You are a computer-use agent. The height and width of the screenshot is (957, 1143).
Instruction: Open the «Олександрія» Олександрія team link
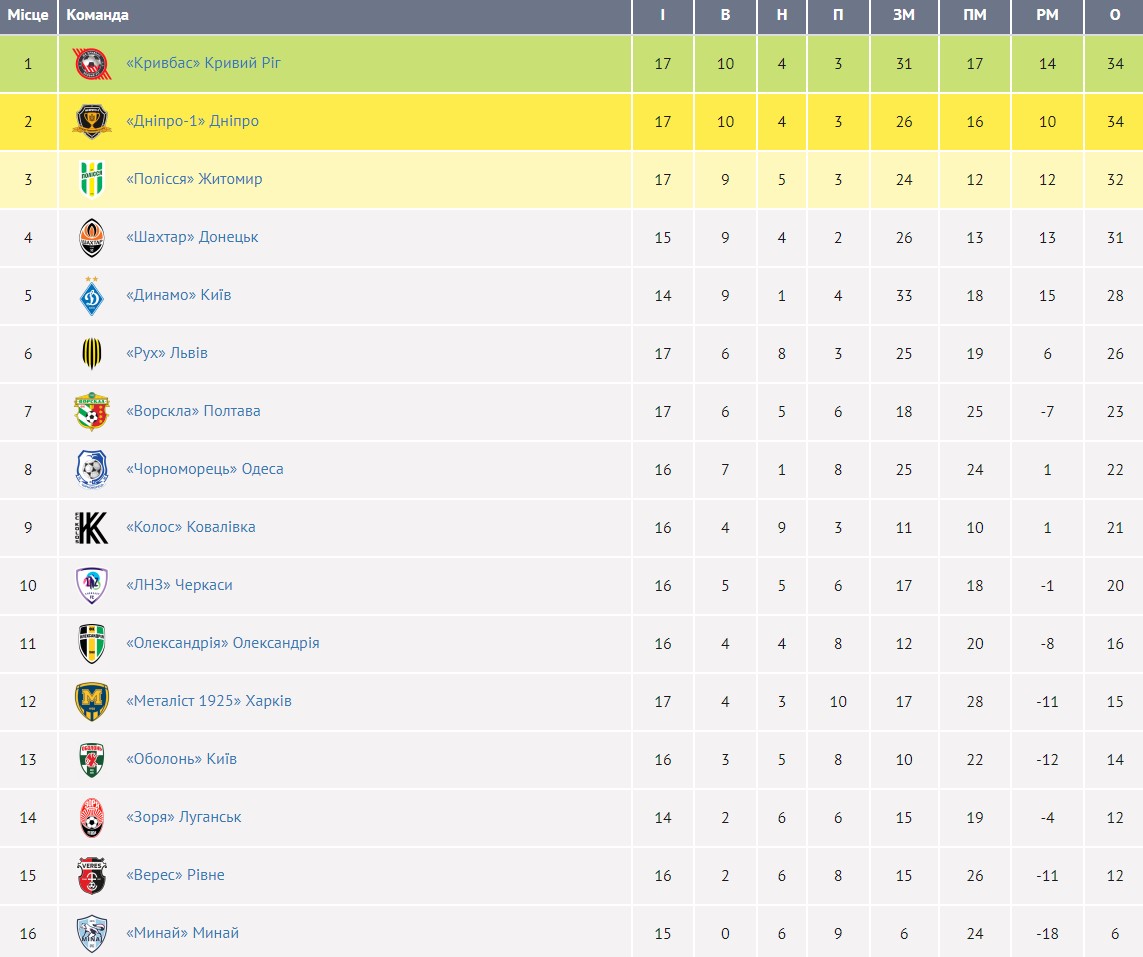pos(223,643)
